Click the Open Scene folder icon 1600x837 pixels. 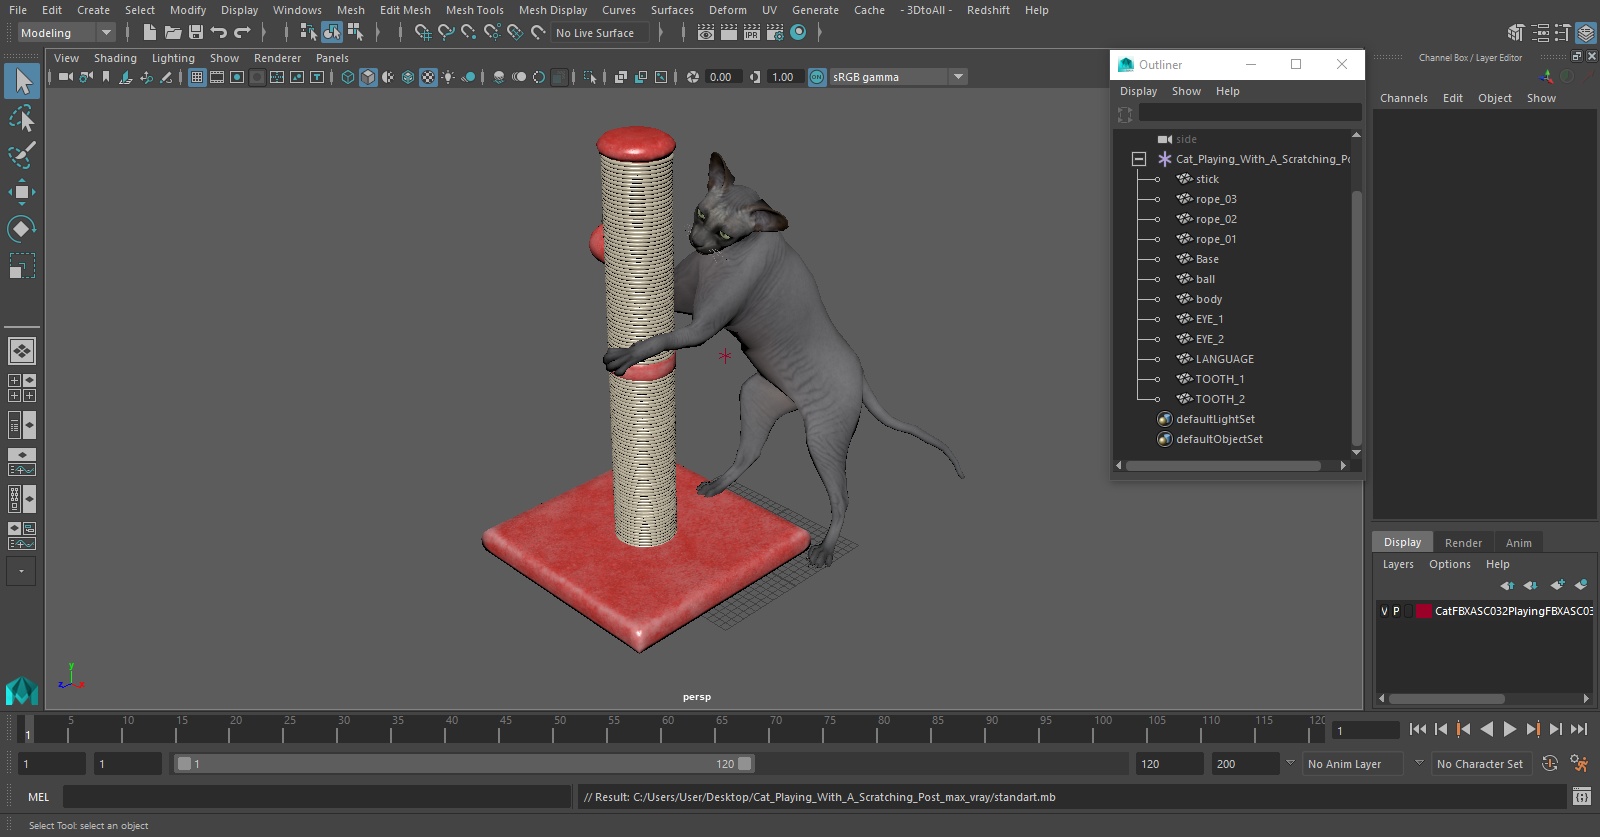[172, 33]
